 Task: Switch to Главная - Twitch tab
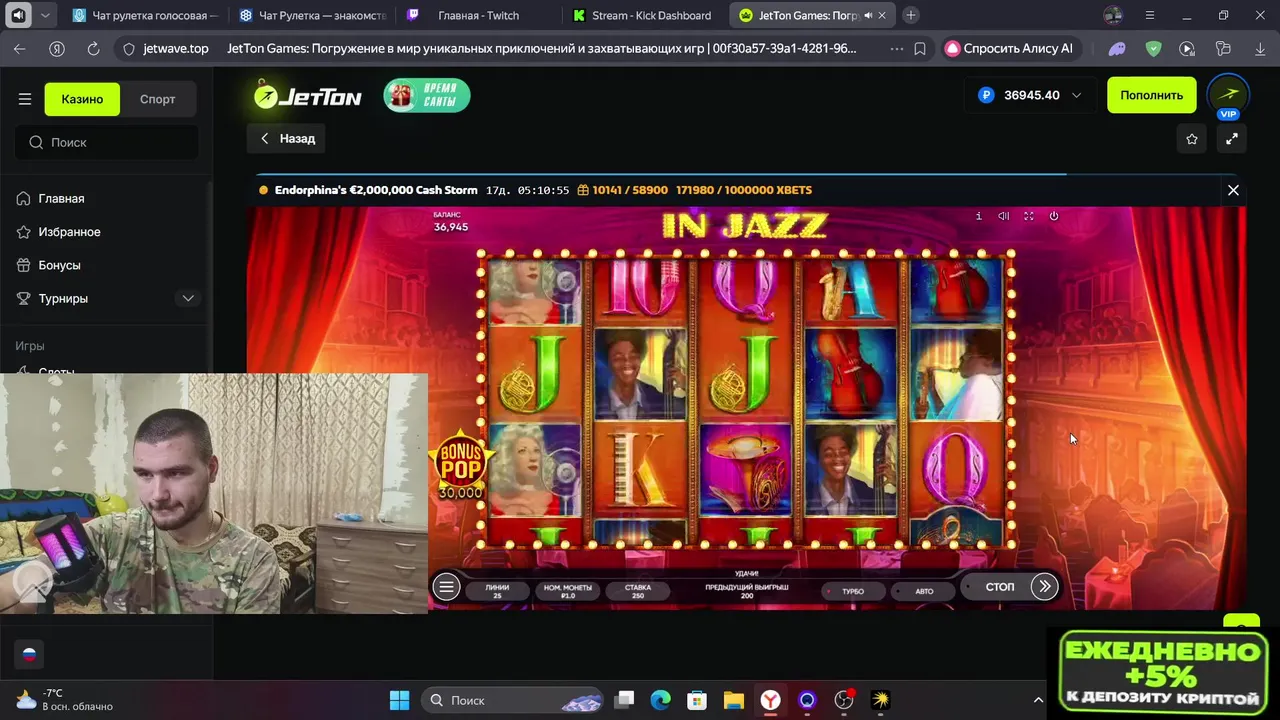pos(479,15)
